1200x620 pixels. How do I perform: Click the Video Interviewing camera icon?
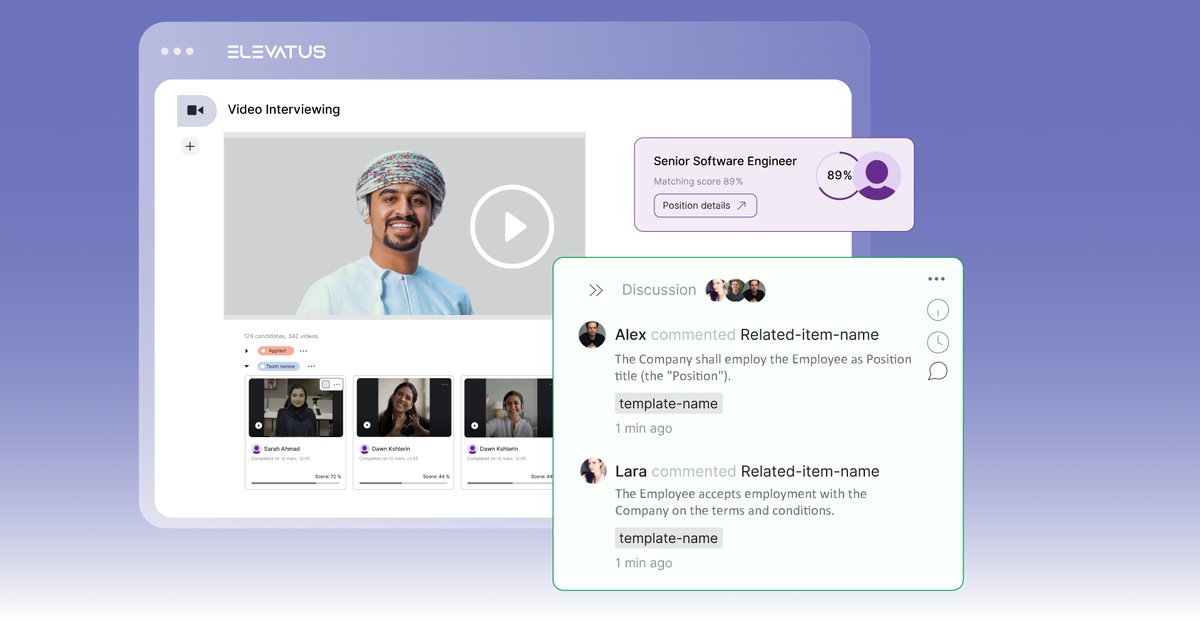point(197,110)
